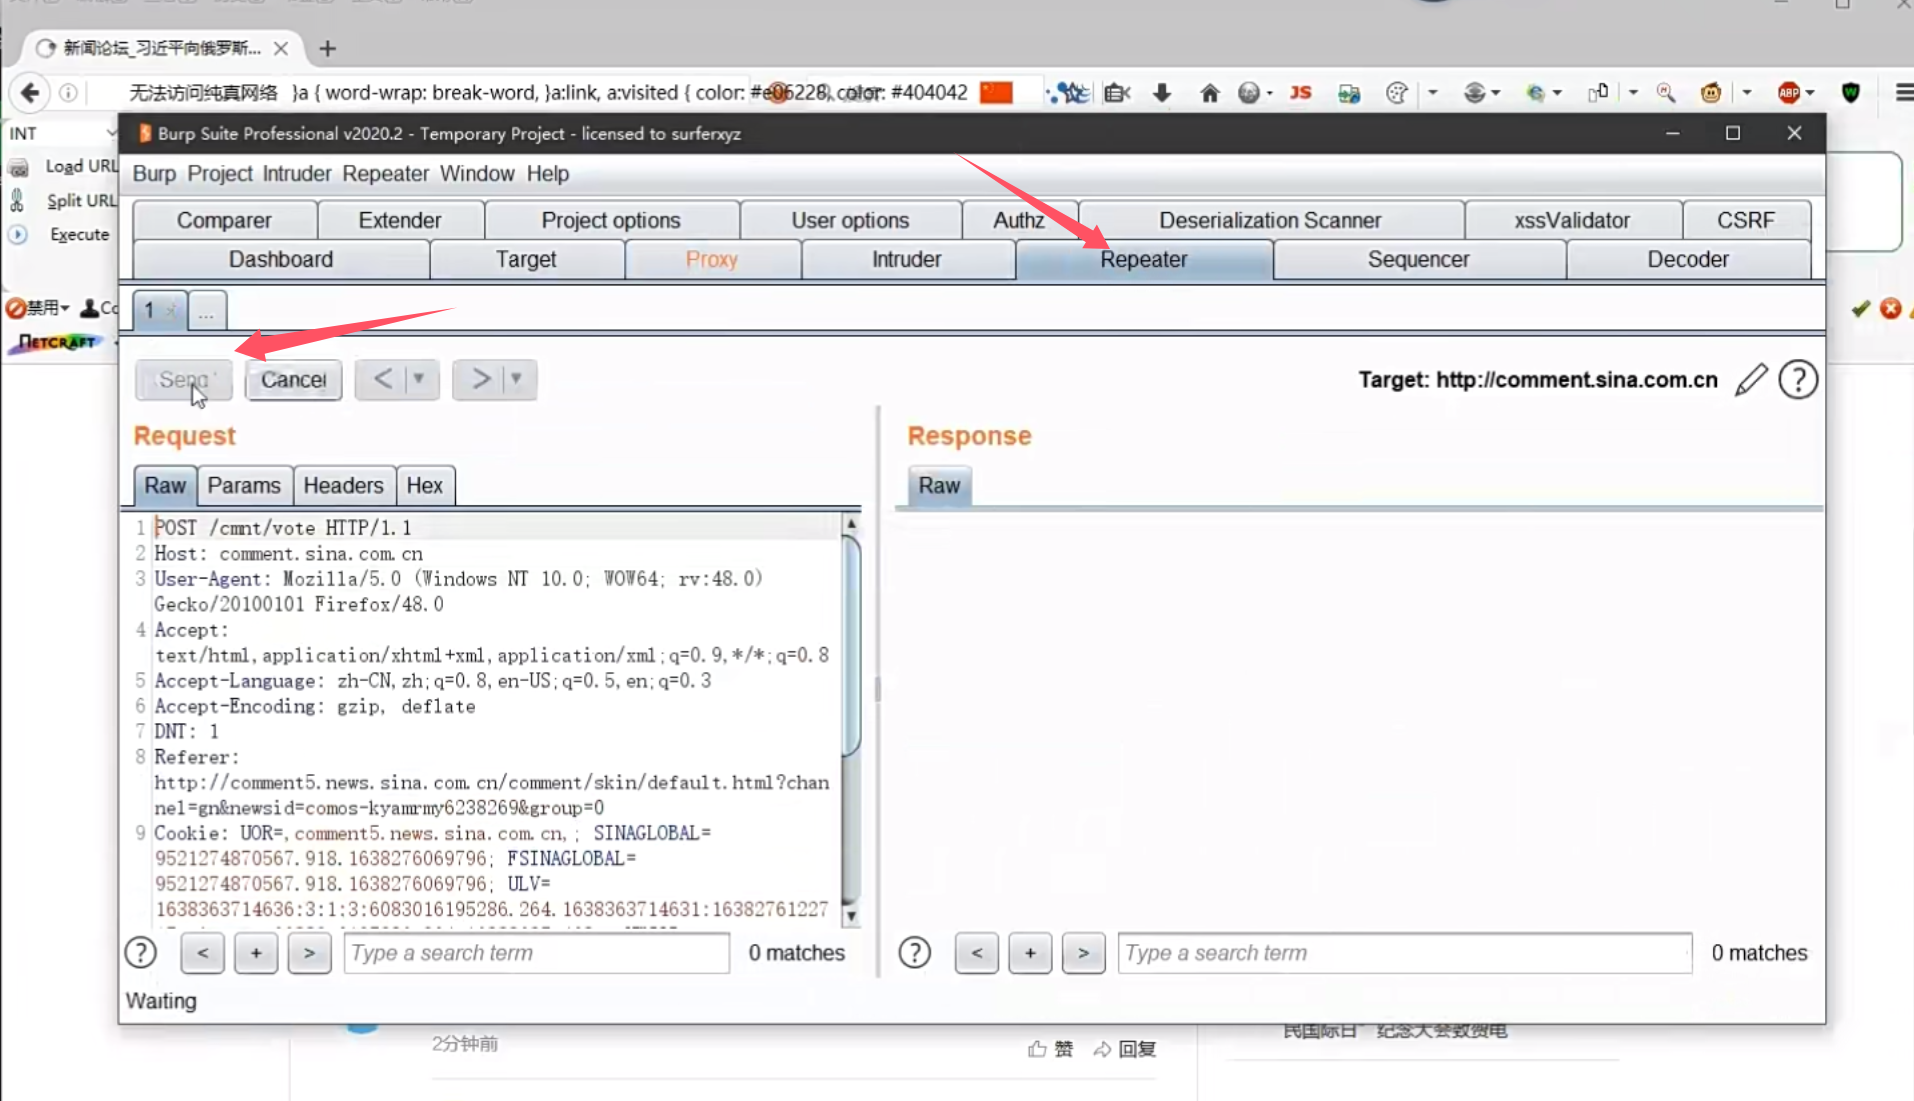
Task: Click the video camera toolbar icon
Action: click(1117, 93)
